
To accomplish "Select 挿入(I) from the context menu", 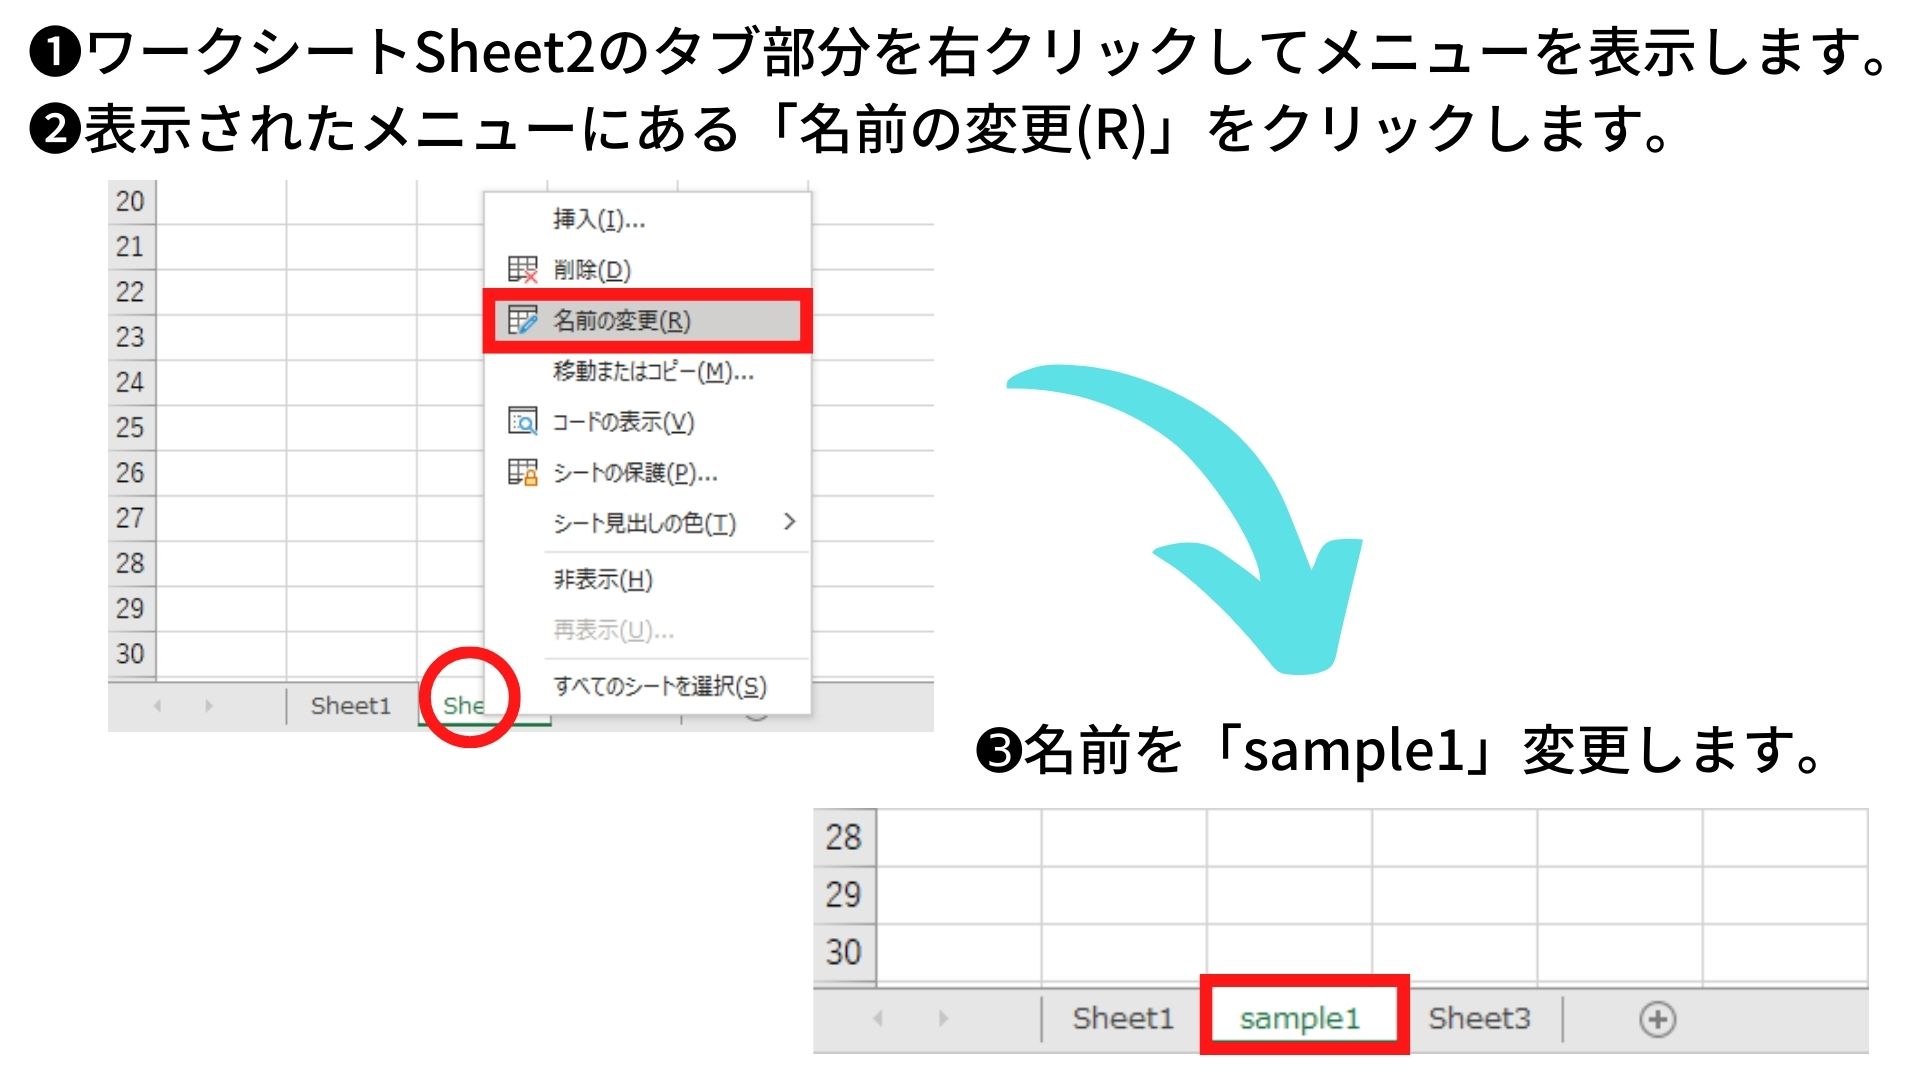I will point(597,219).
